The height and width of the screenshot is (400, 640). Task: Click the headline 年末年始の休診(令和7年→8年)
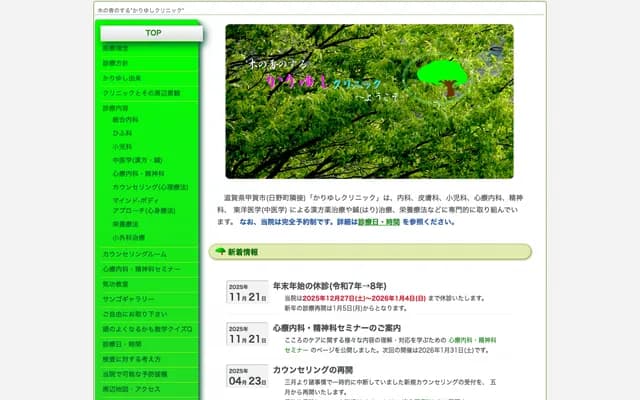click(x=329, y=286)
